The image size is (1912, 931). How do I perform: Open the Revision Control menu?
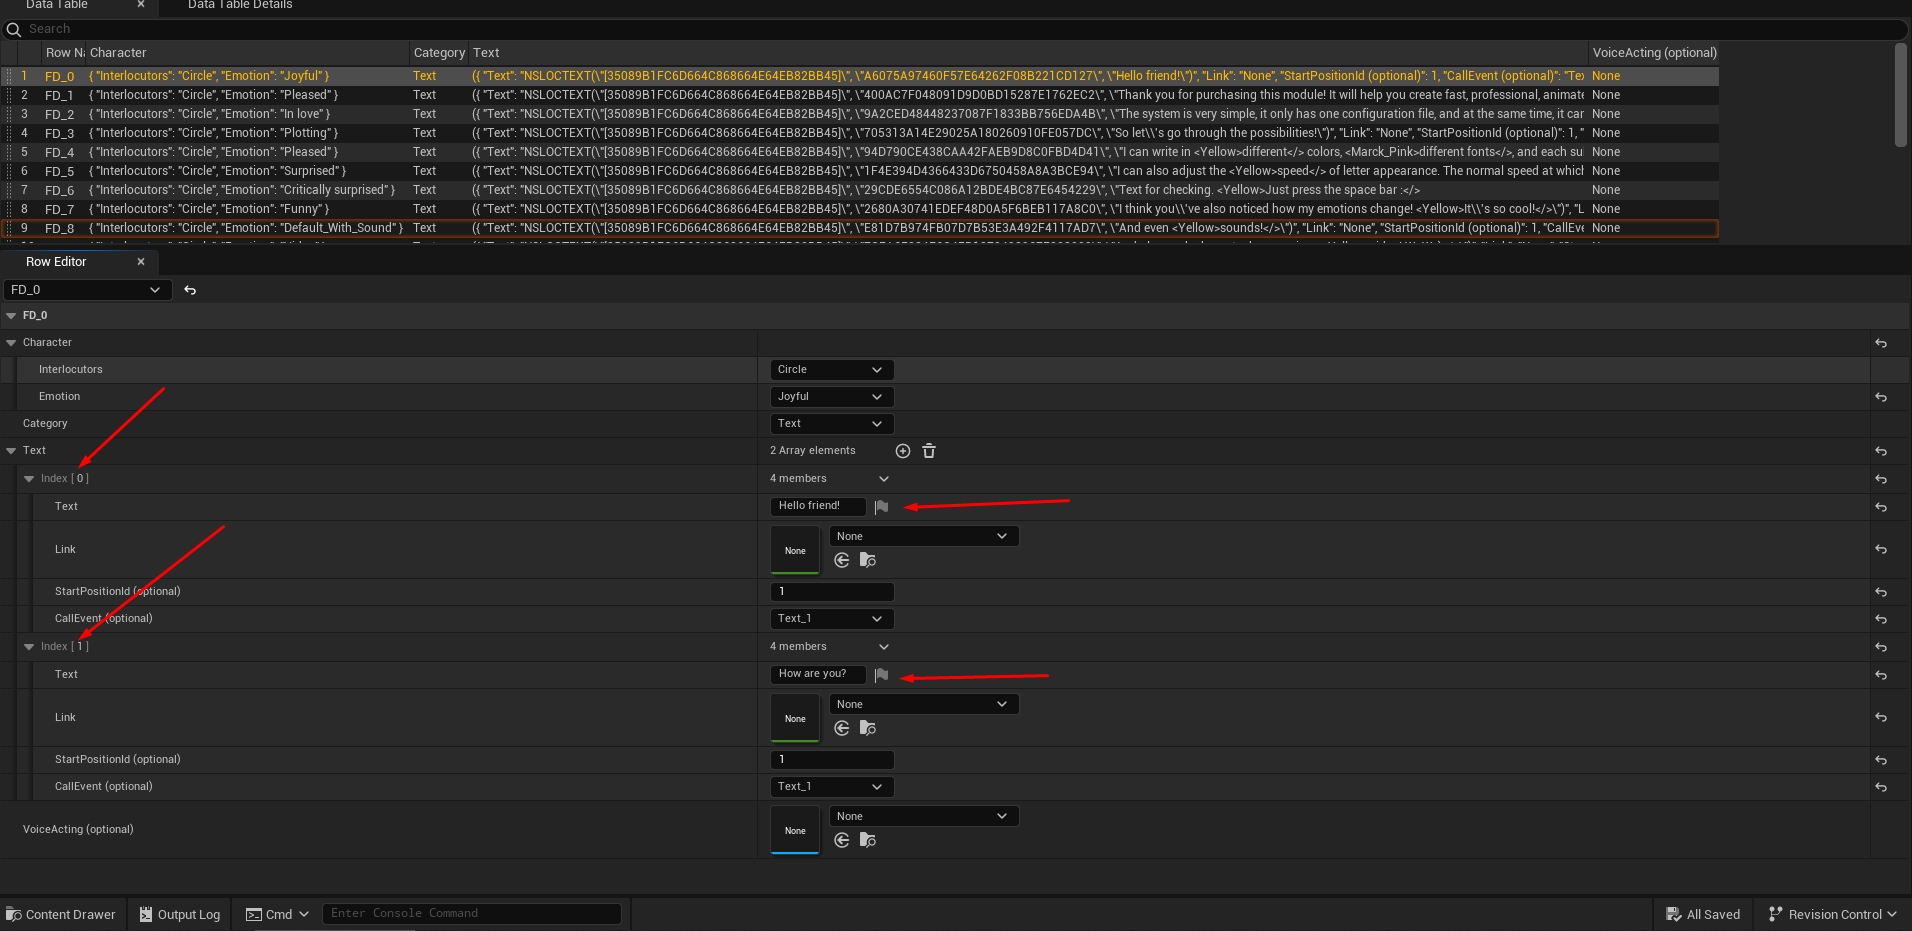pos(1832,914)
